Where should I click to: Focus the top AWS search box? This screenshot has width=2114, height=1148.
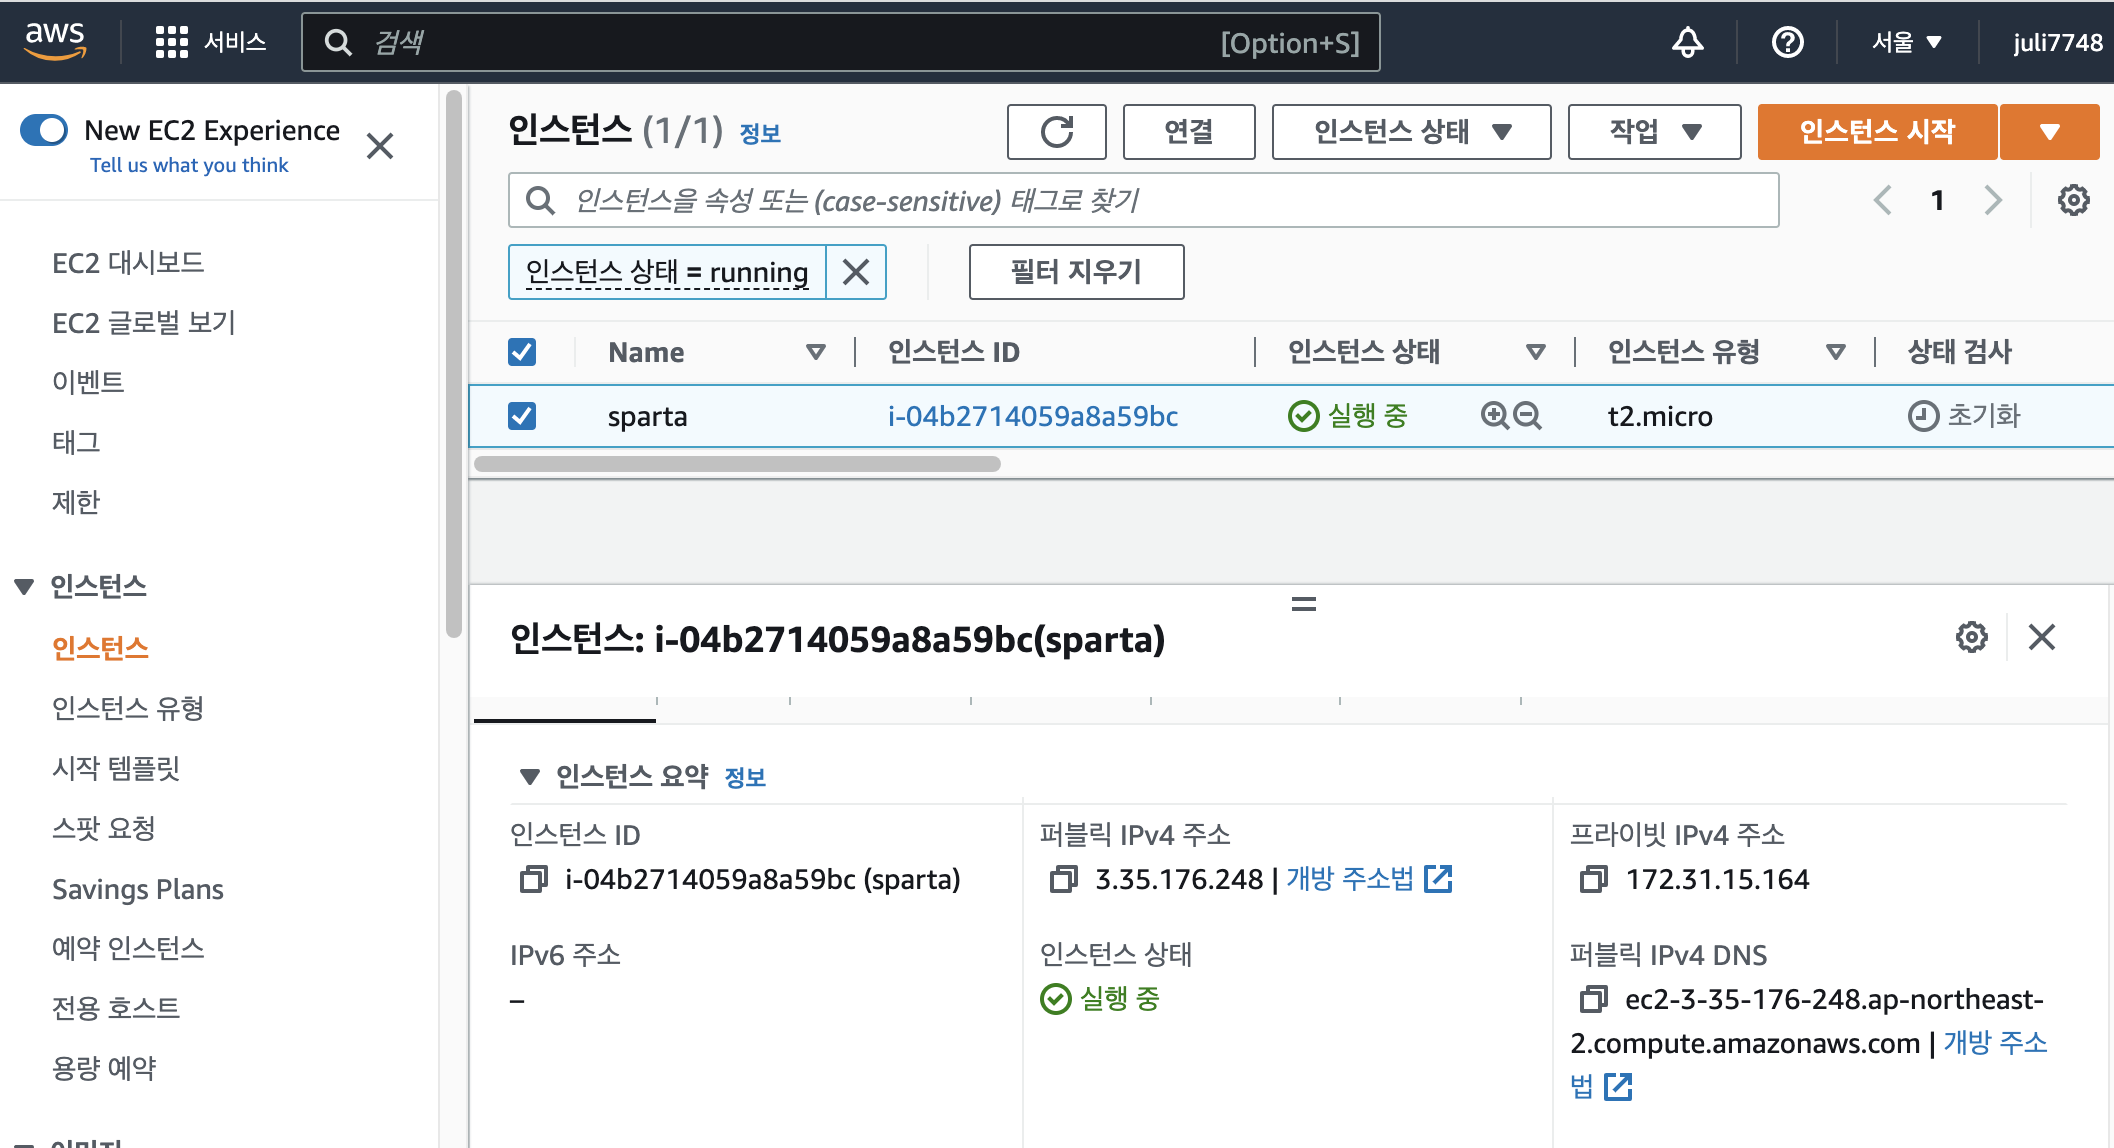(841, 42)
